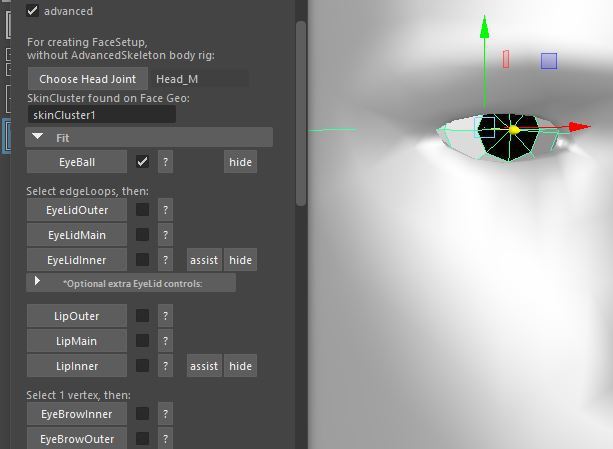
Task: Click the EyeLidInner button
Action: [77, 260]
